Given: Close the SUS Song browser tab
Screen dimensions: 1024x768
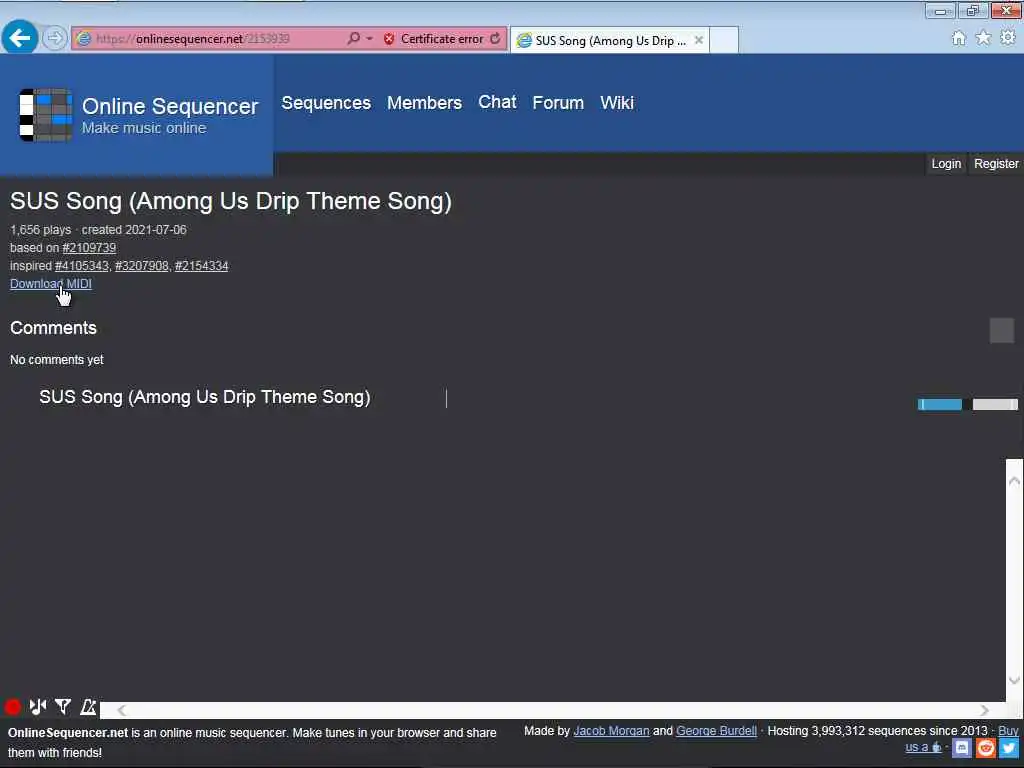Looking at the screenshot, I should coord(699,40).
